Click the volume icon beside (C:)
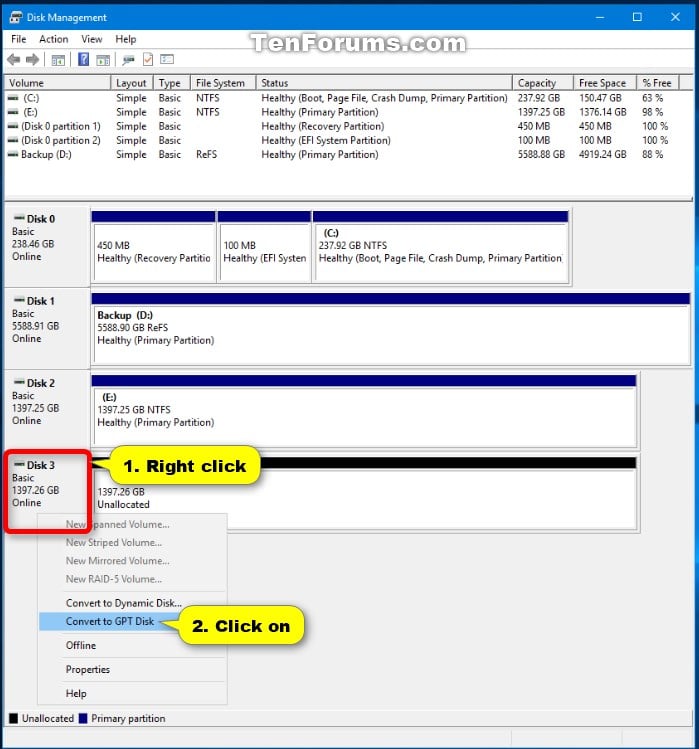This screenshot has height=749, width=699. pyautogui.click(x=13, y=98)
